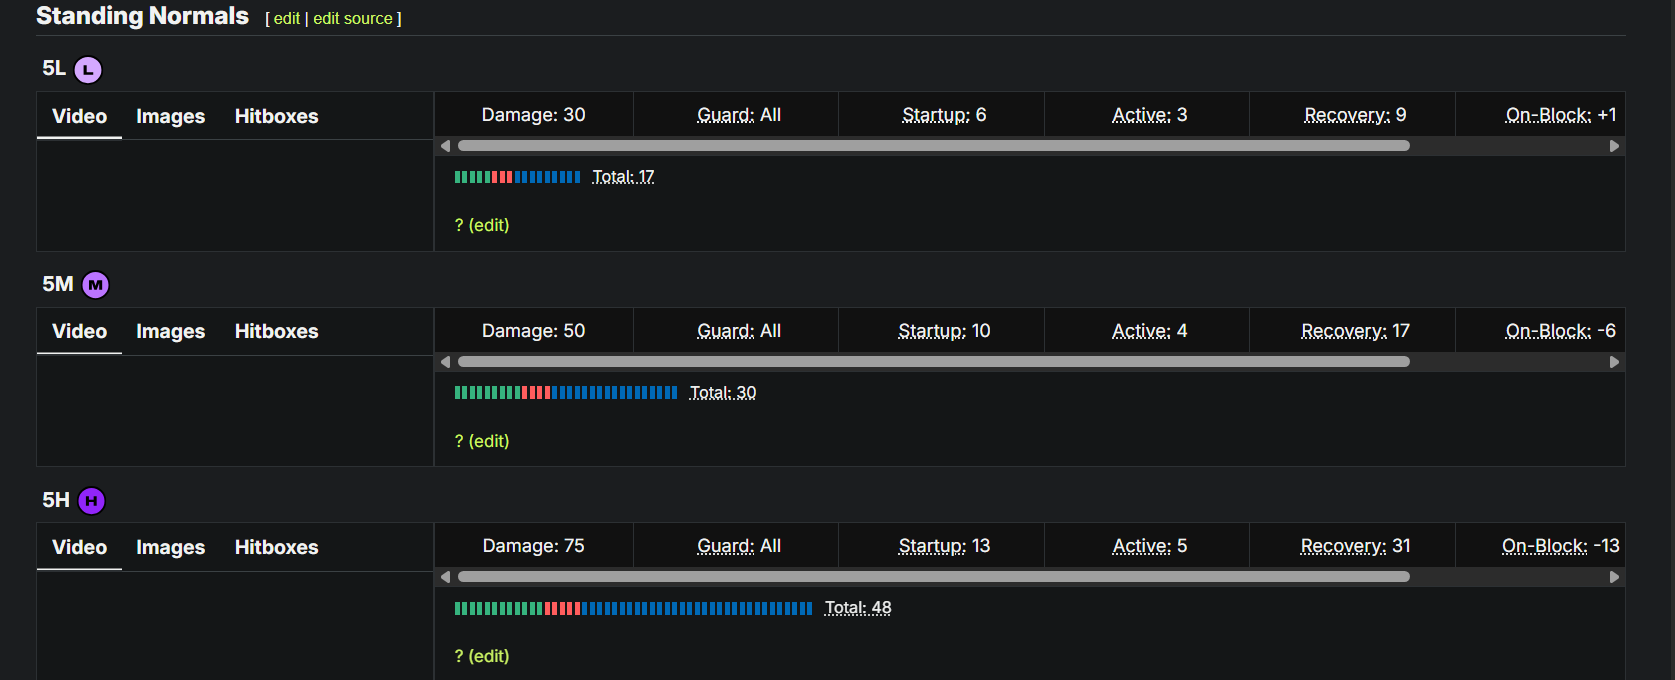The image size is (1675, 680).
Task: Click the H button icon beside 5H
Action: pyautogui.click(x=91, y=501)
